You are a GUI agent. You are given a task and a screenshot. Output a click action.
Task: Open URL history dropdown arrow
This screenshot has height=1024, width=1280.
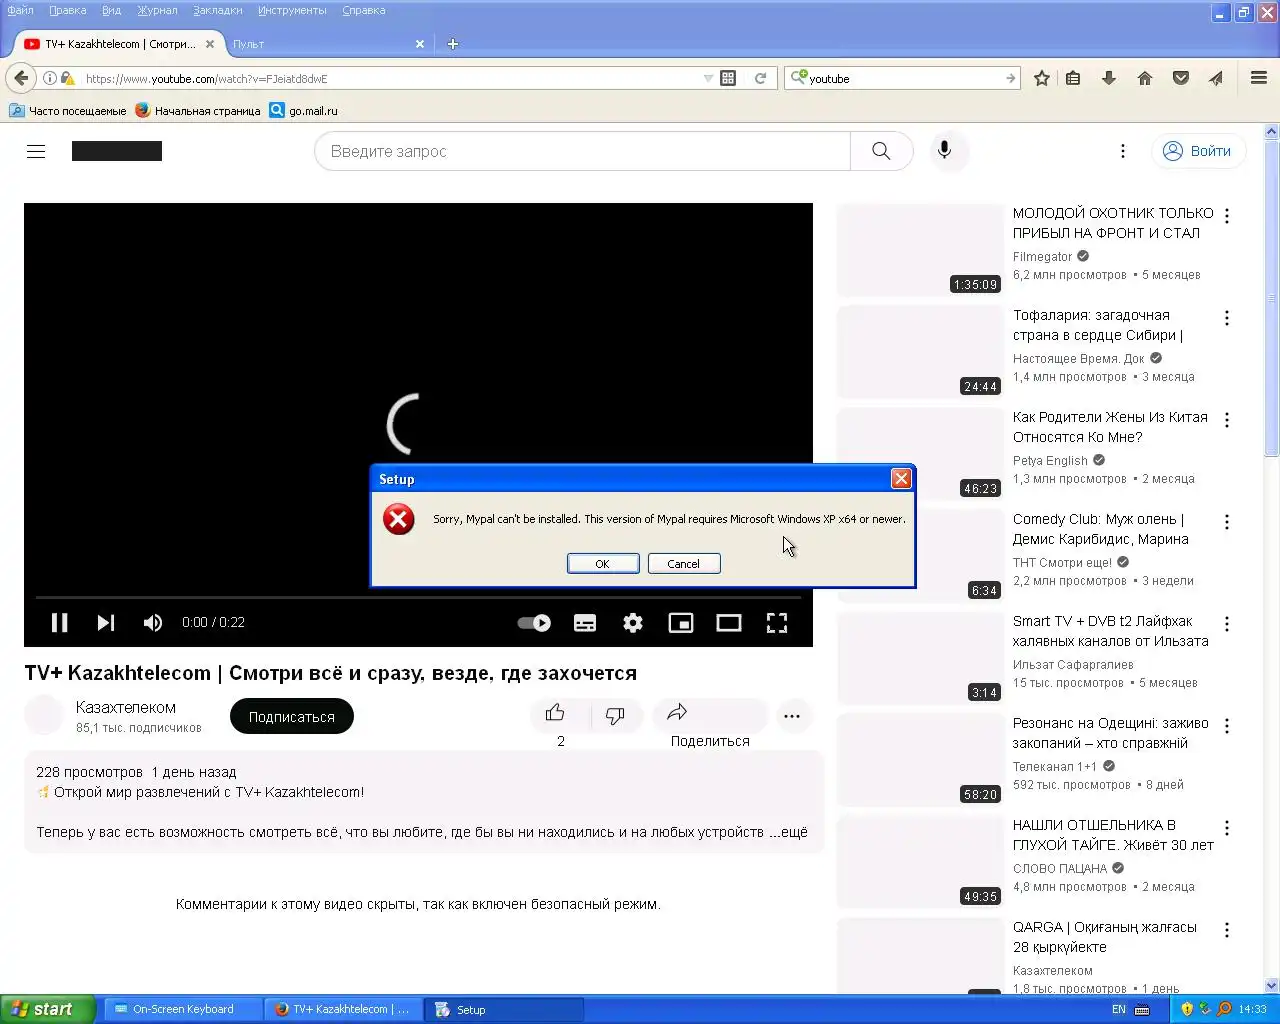point(708,78)
